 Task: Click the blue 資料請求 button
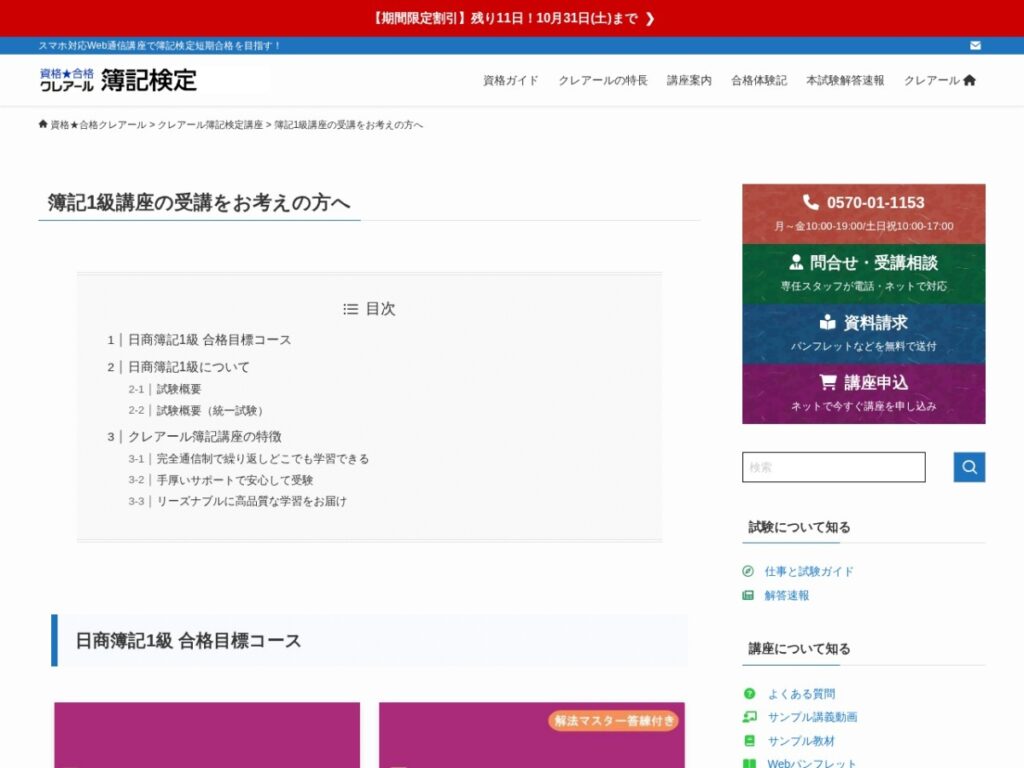click(x=863, y=334)
